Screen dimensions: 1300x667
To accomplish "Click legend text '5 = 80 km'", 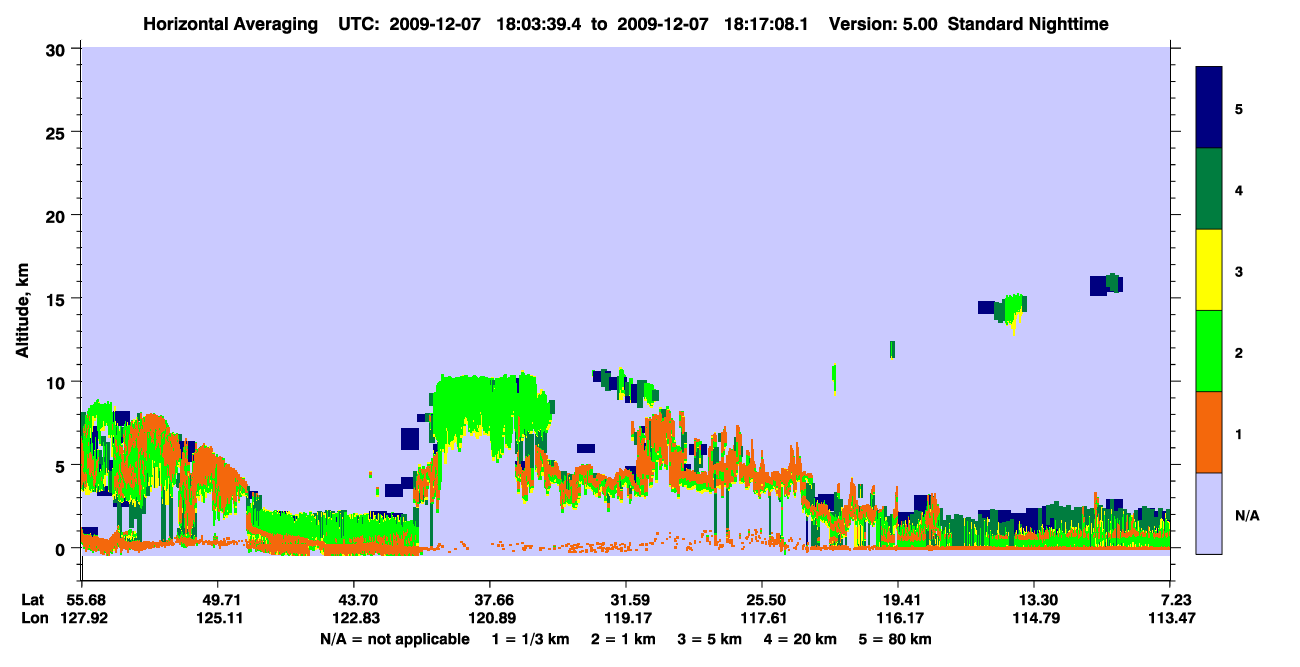I will [896, 639].
